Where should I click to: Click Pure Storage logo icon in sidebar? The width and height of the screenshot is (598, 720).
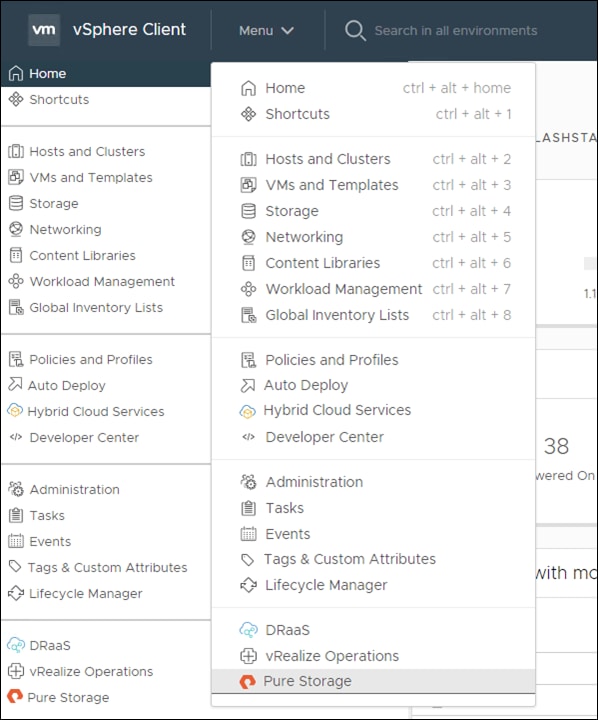tap(15, 697)
